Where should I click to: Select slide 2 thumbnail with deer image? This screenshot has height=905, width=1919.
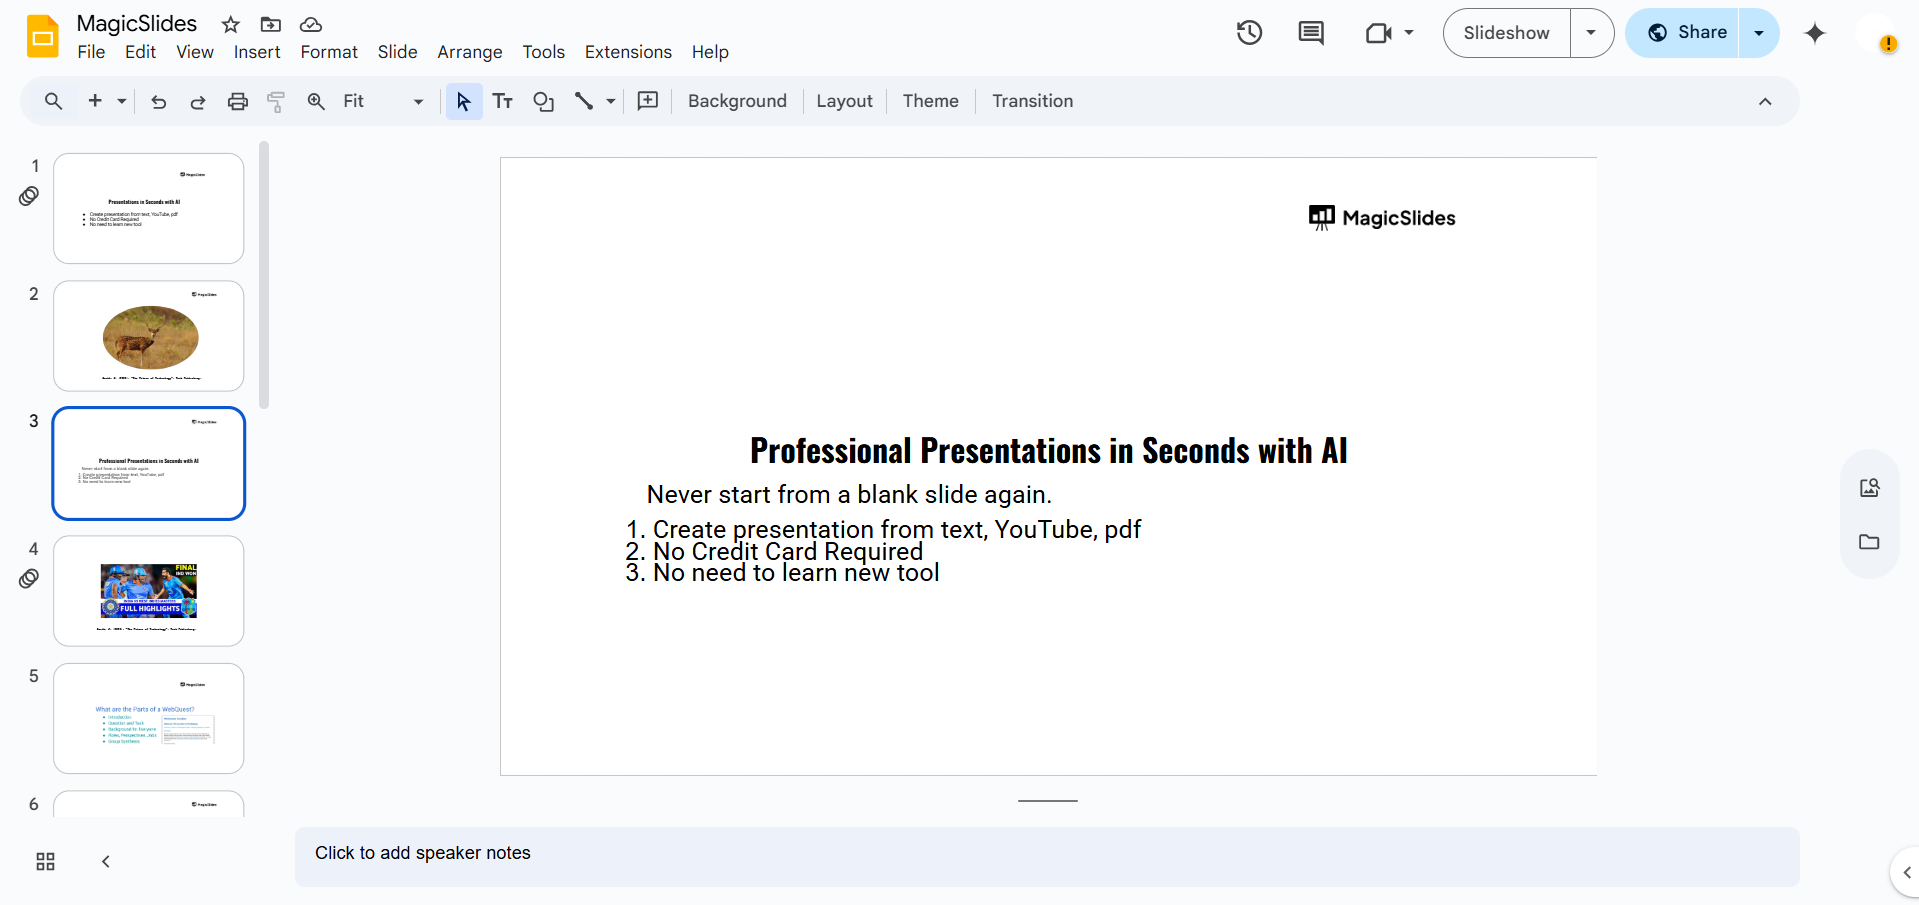click(x=149, y=336)
